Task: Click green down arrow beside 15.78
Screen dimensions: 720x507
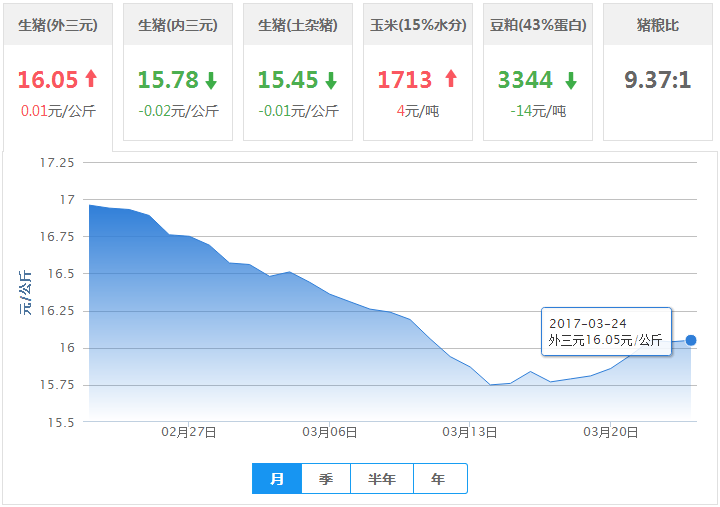Action: [211, 80]
